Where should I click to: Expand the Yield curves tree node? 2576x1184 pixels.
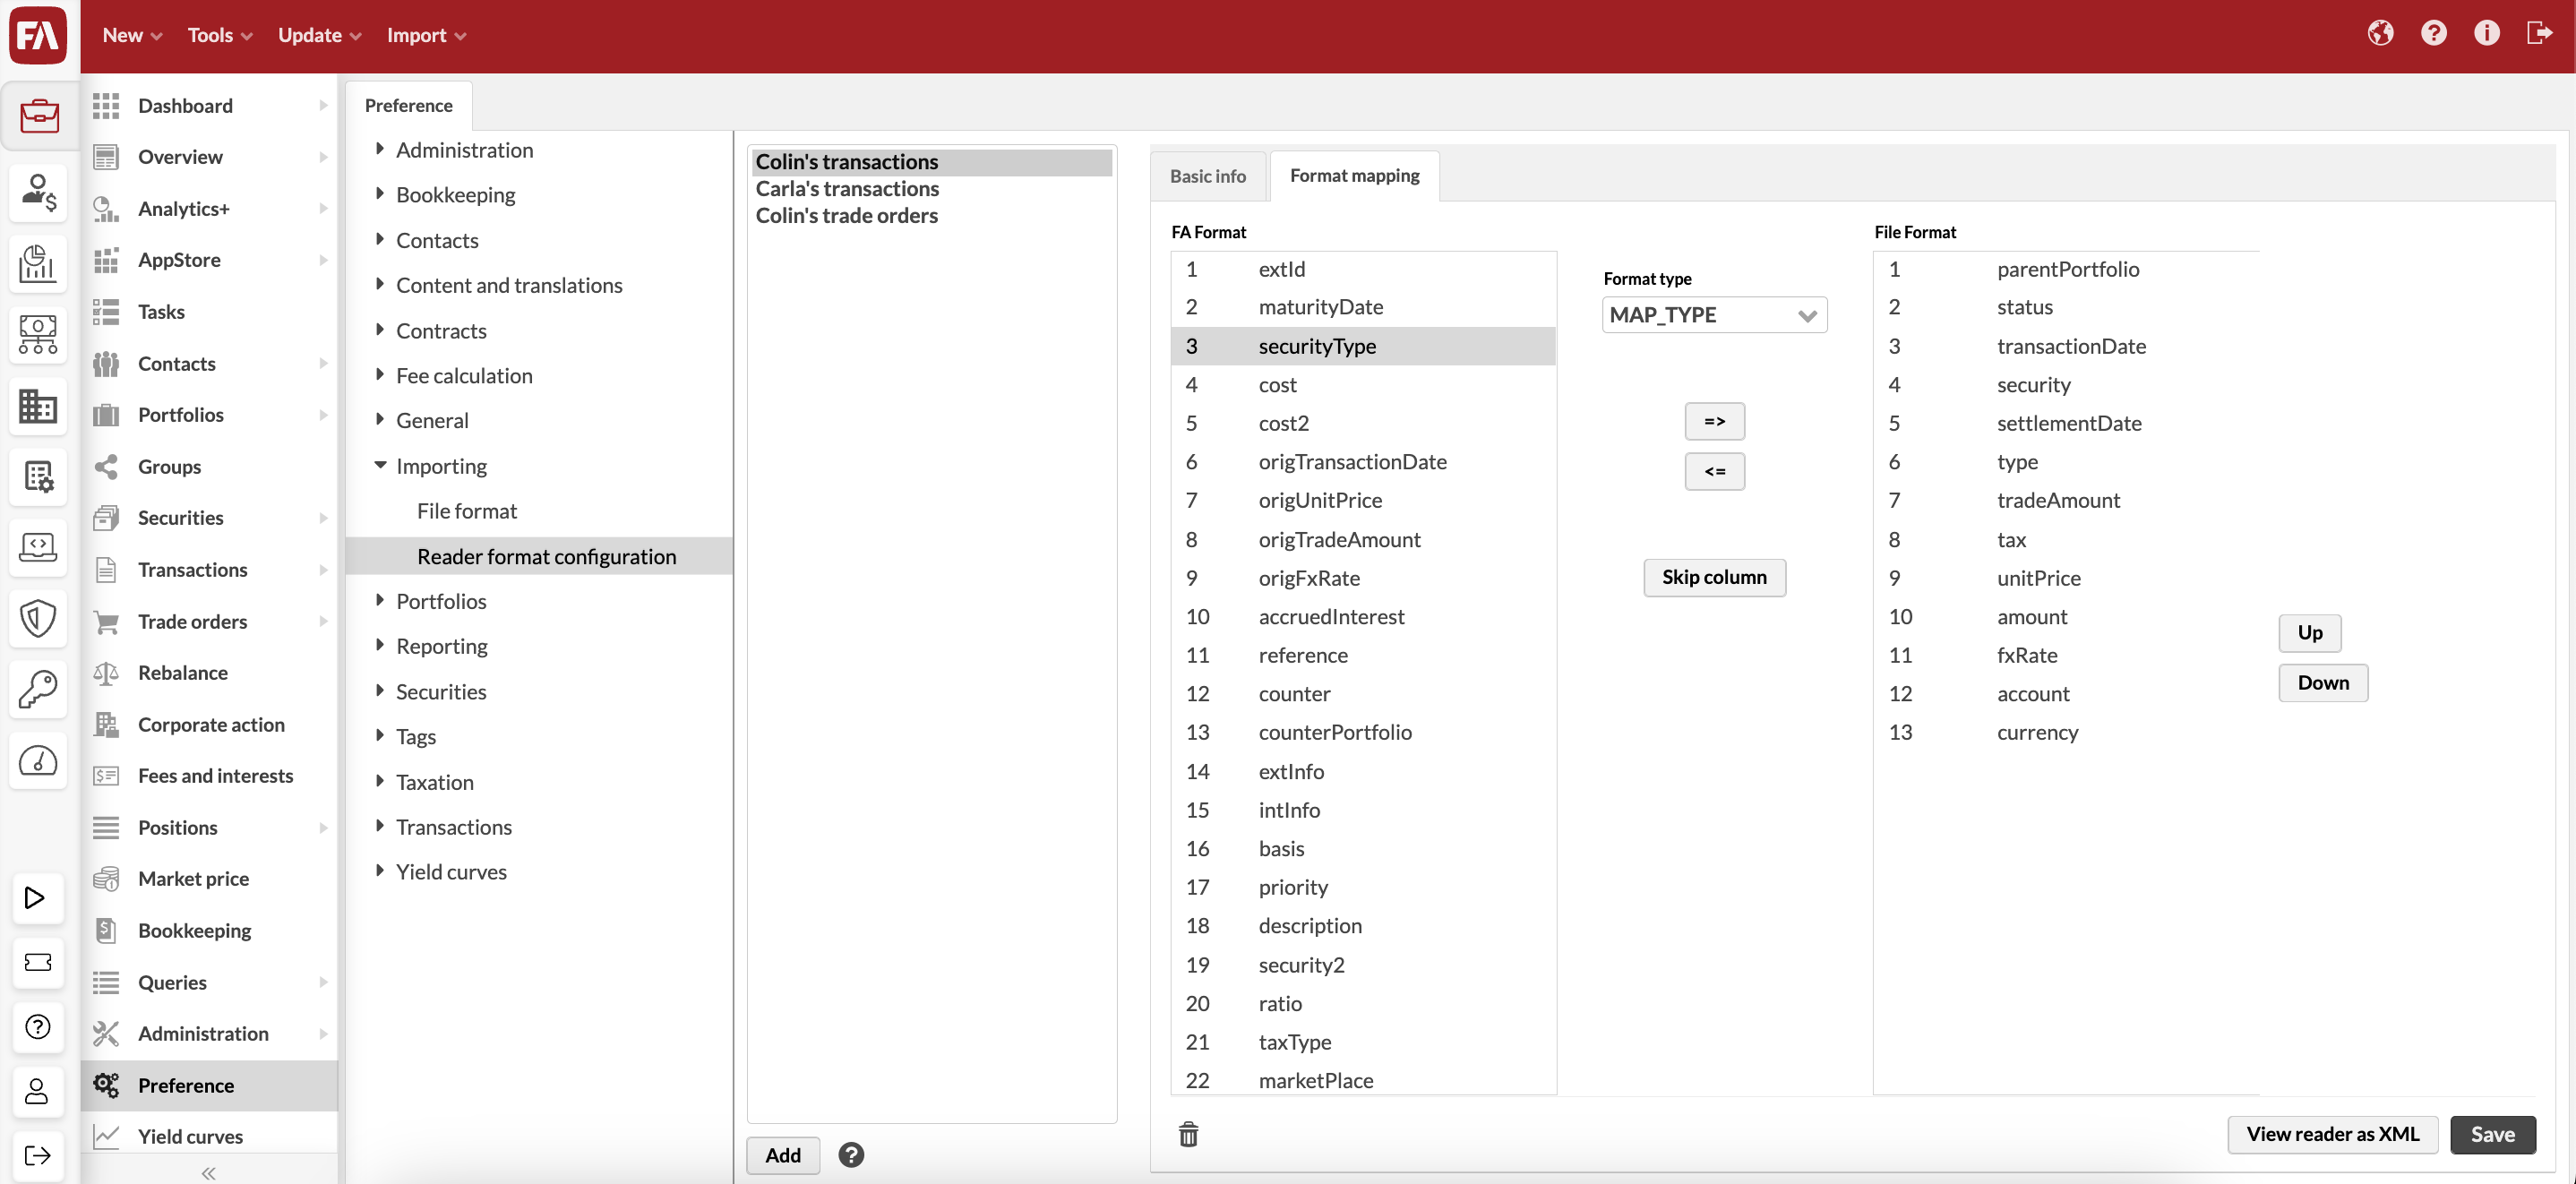(x=380, y=871)
